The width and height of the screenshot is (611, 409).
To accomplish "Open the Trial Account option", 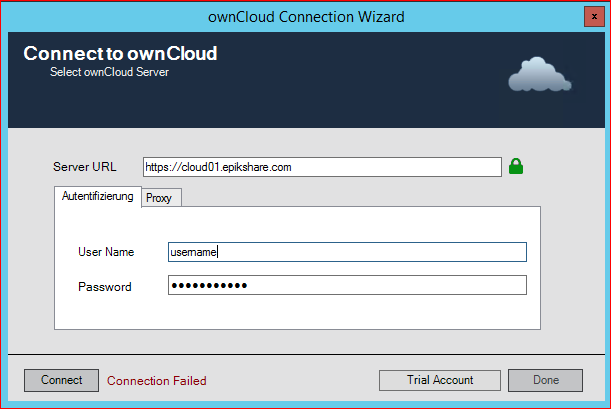I will coord(440,380).
